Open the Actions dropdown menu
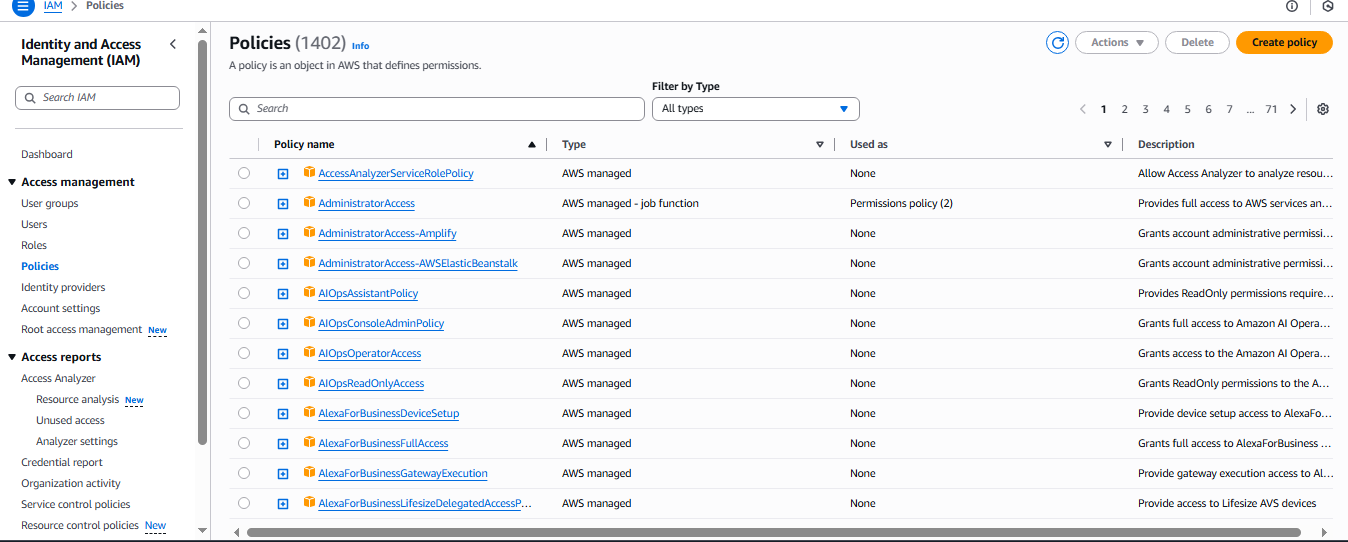This screenshot has height=542, width=1348. (1117, 43)
